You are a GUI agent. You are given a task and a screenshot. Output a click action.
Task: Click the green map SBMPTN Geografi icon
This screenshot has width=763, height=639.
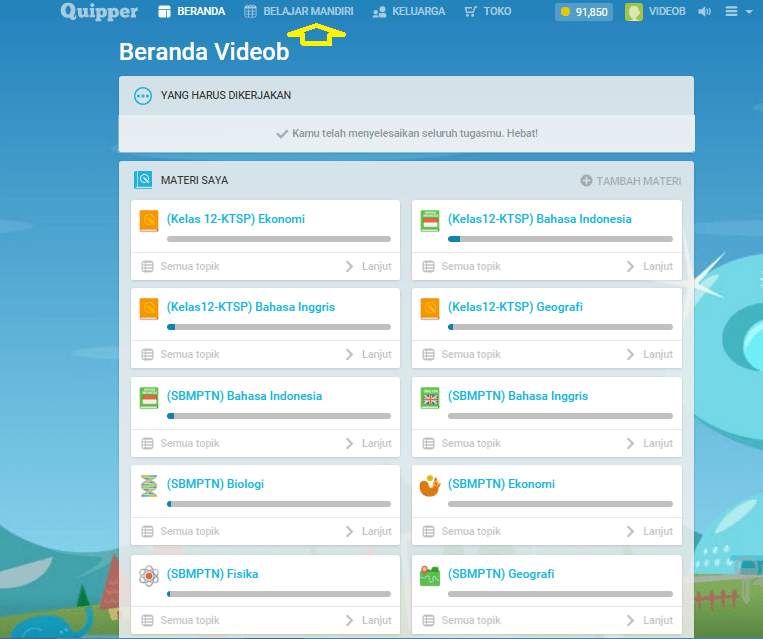point(430,576)
